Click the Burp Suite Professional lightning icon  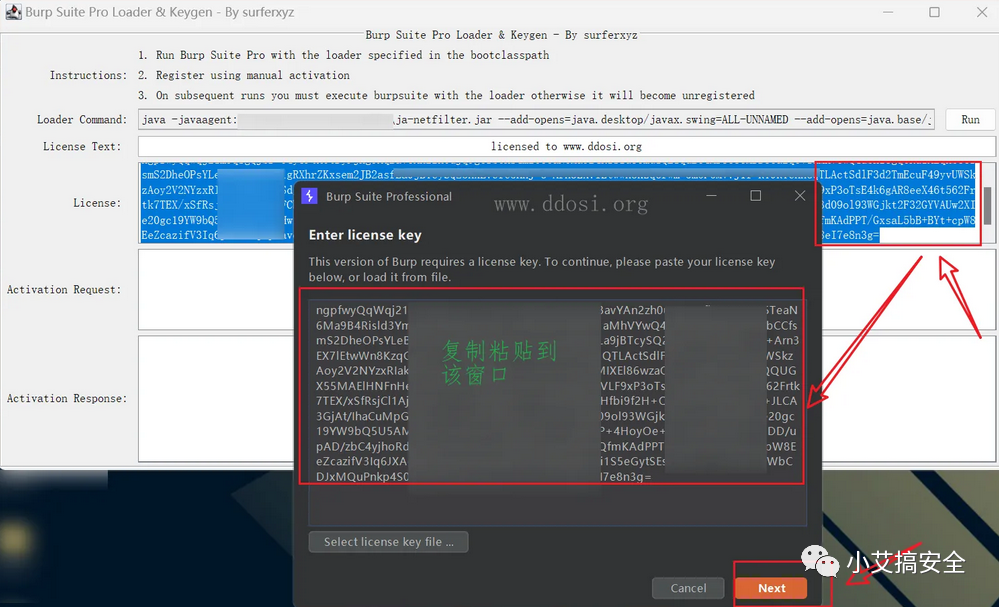pos(309,196)
